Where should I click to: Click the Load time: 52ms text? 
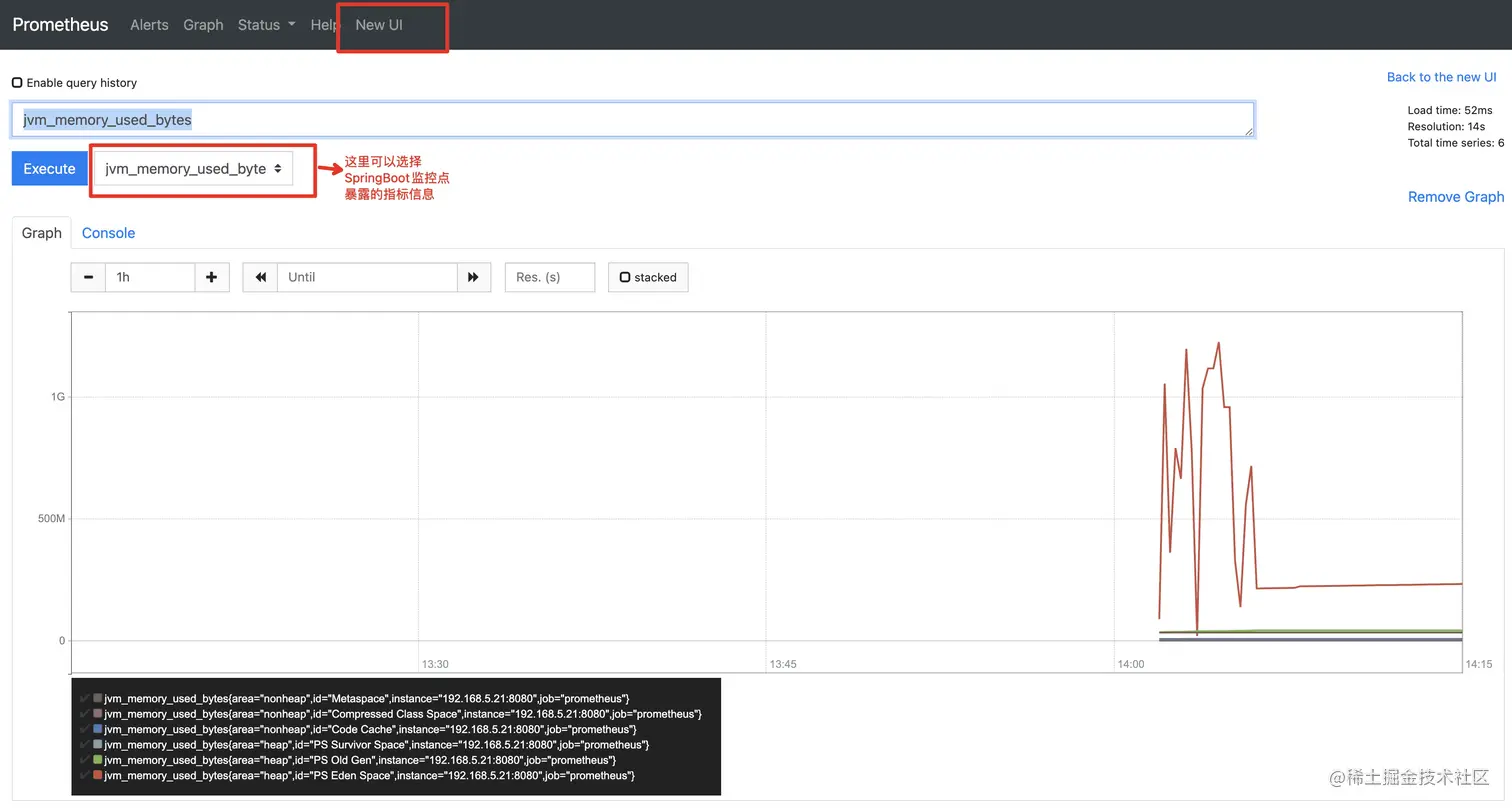point(1450,110)
